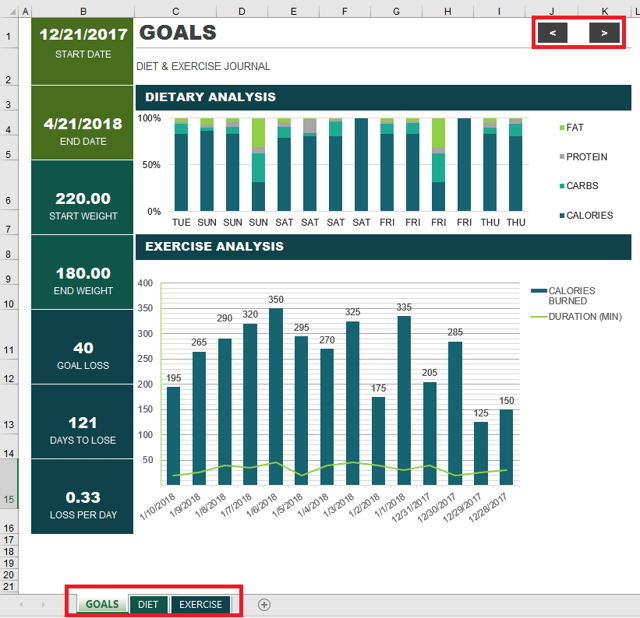The height and width of the screenshot is (618, 640).
Task: Click the FAT legend color swatch
Action: (562, 127)
